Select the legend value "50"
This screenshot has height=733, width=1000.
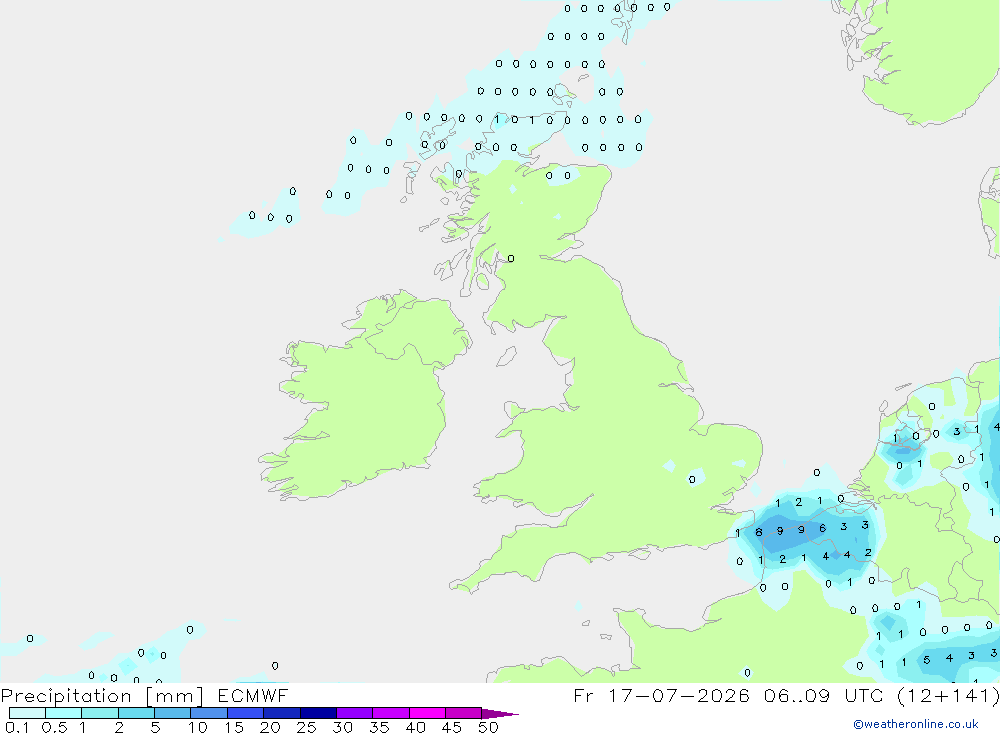(x=489, y=727)
